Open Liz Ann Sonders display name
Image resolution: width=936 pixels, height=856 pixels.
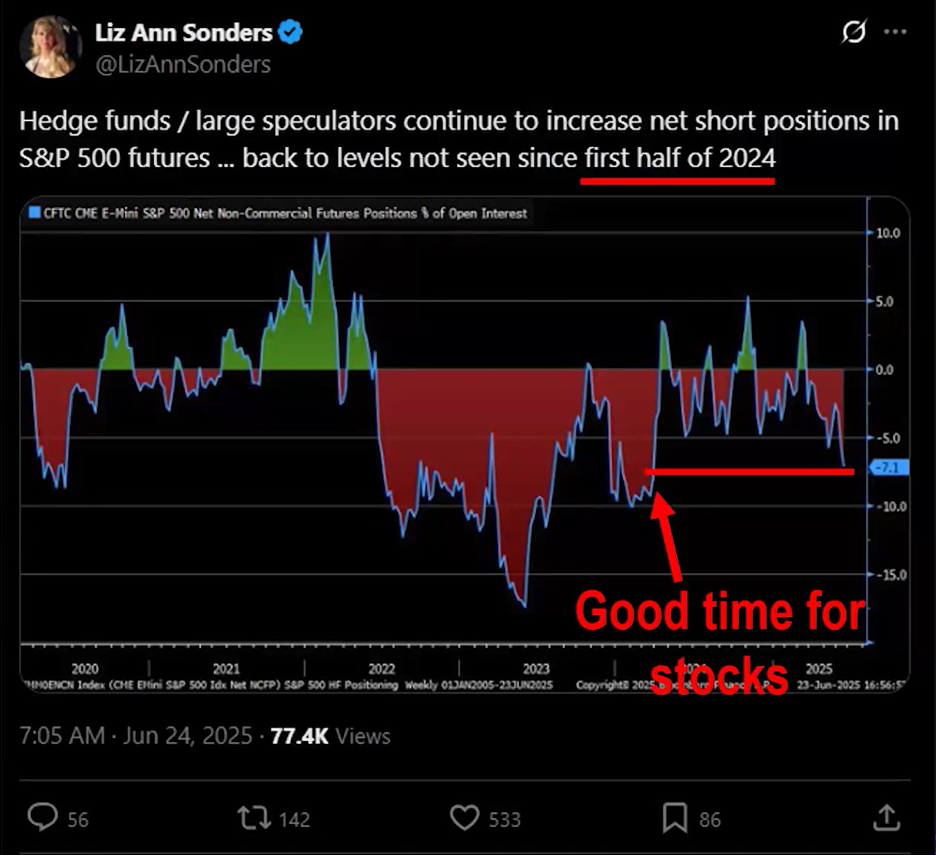tap(184, 32)
